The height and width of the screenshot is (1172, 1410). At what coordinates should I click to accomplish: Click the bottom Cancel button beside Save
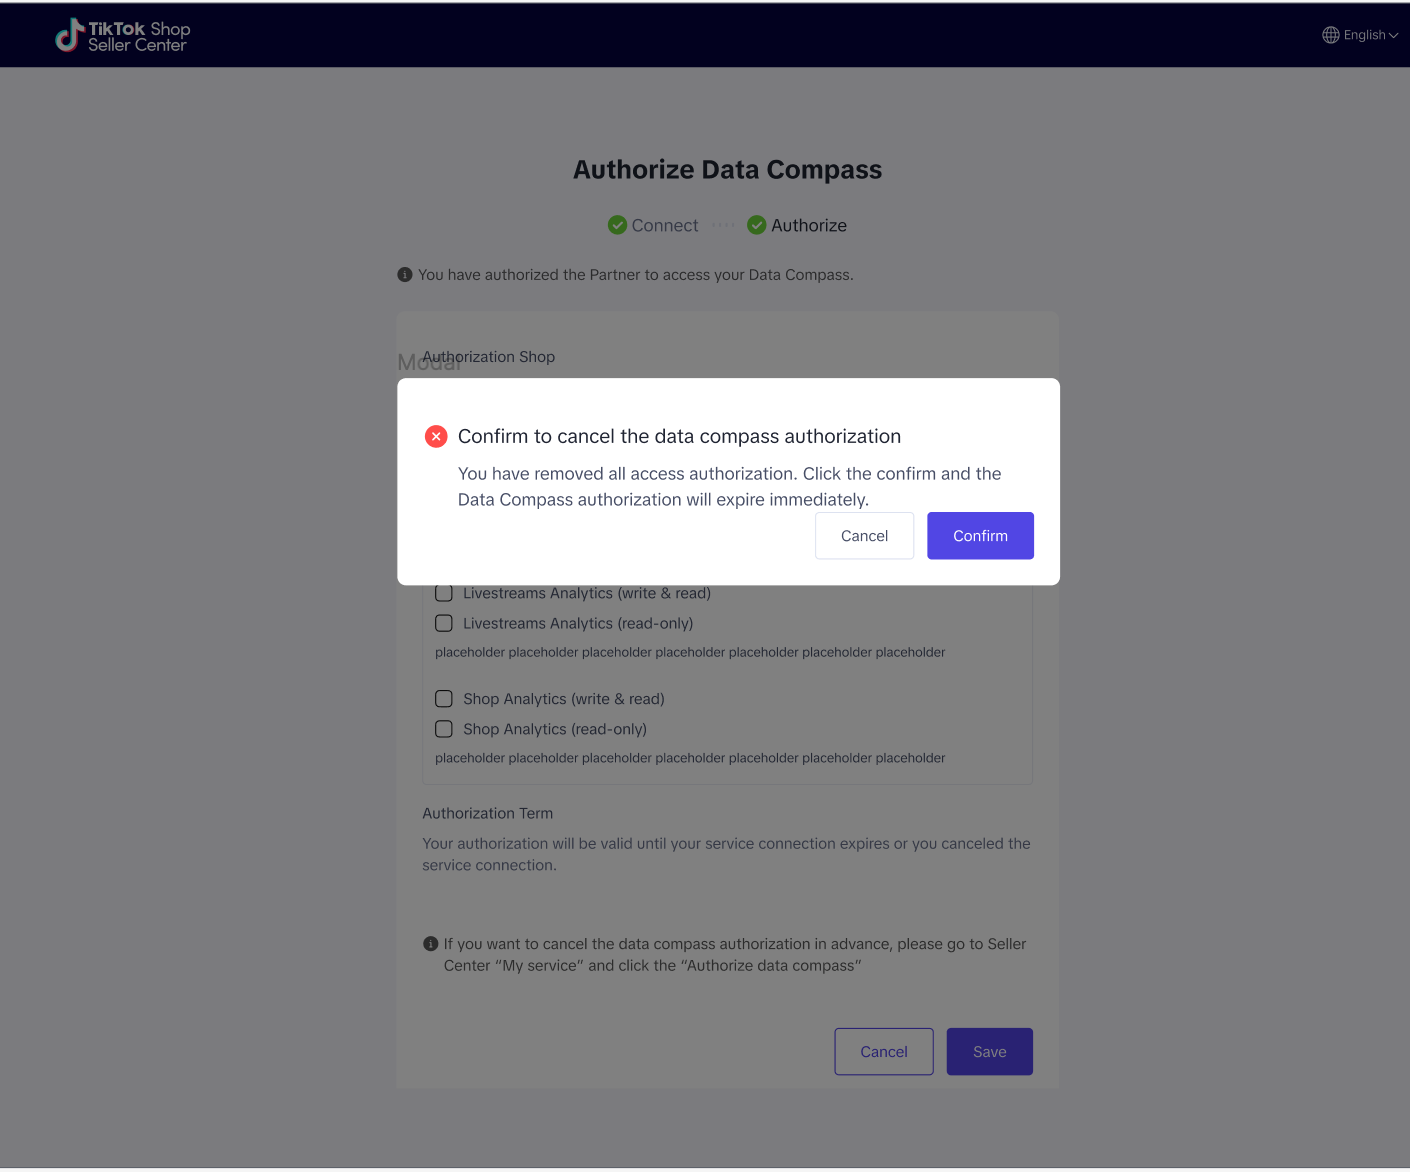(884, 1052)
